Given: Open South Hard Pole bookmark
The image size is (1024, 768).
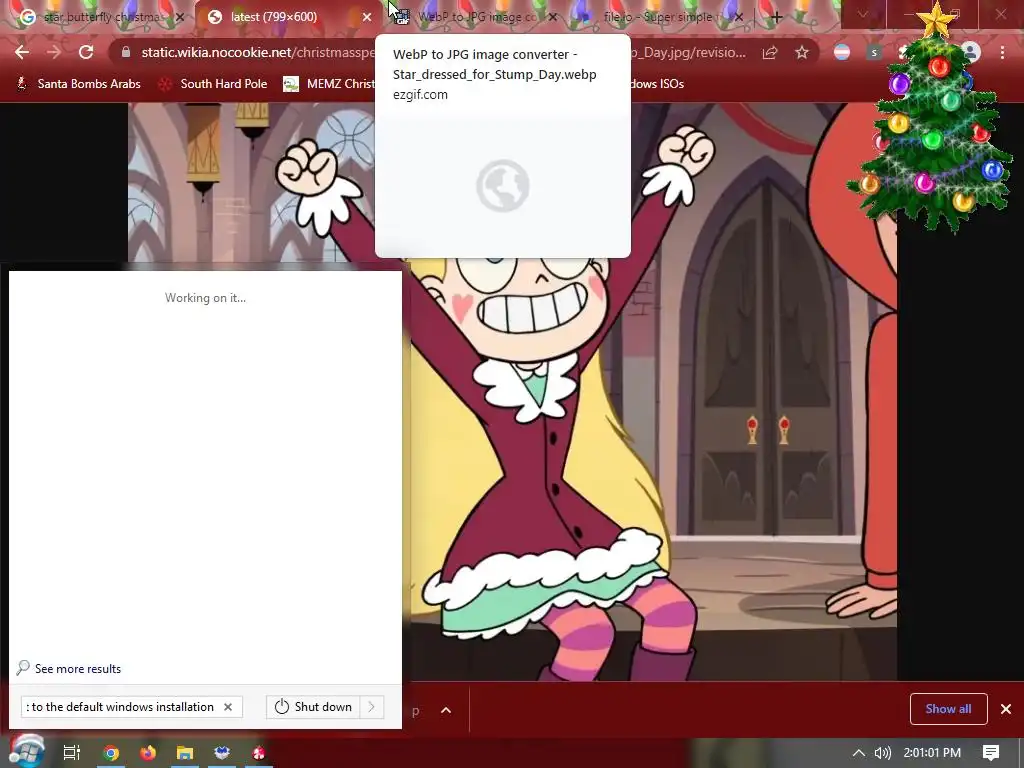Looking at the screenshot, I should click(x=214, y=84).
